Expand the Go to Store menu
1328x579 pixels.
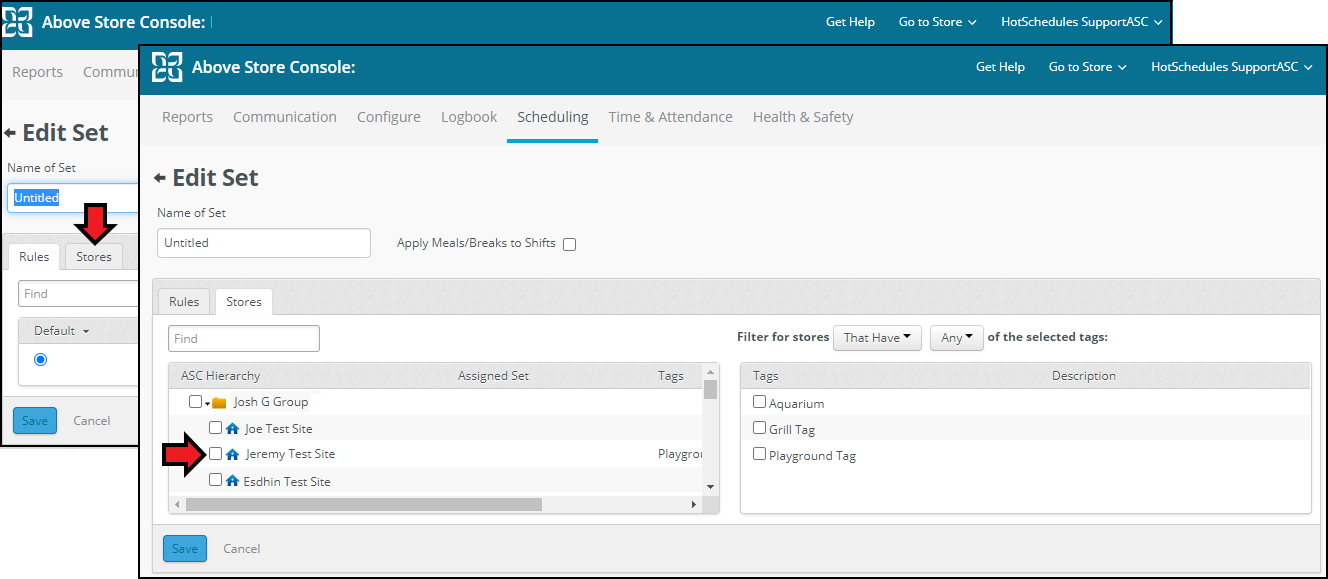tap(1087, 67)
